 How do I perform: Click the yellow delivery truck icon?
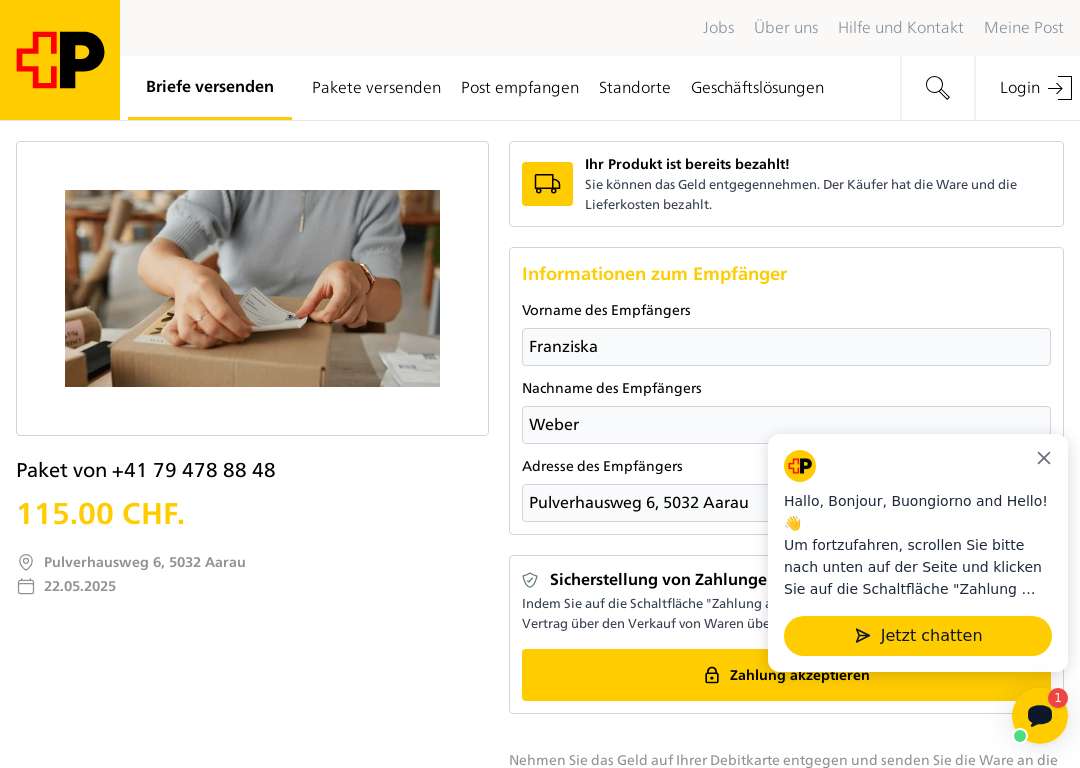point(547,184)
